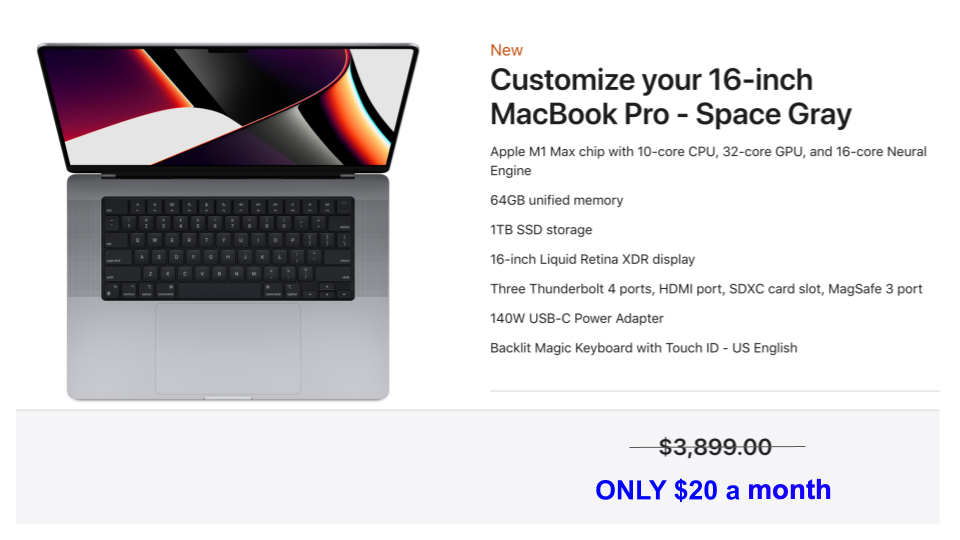
Task: Click the right speaker grille on the laptop
Action: click(372, 248)
